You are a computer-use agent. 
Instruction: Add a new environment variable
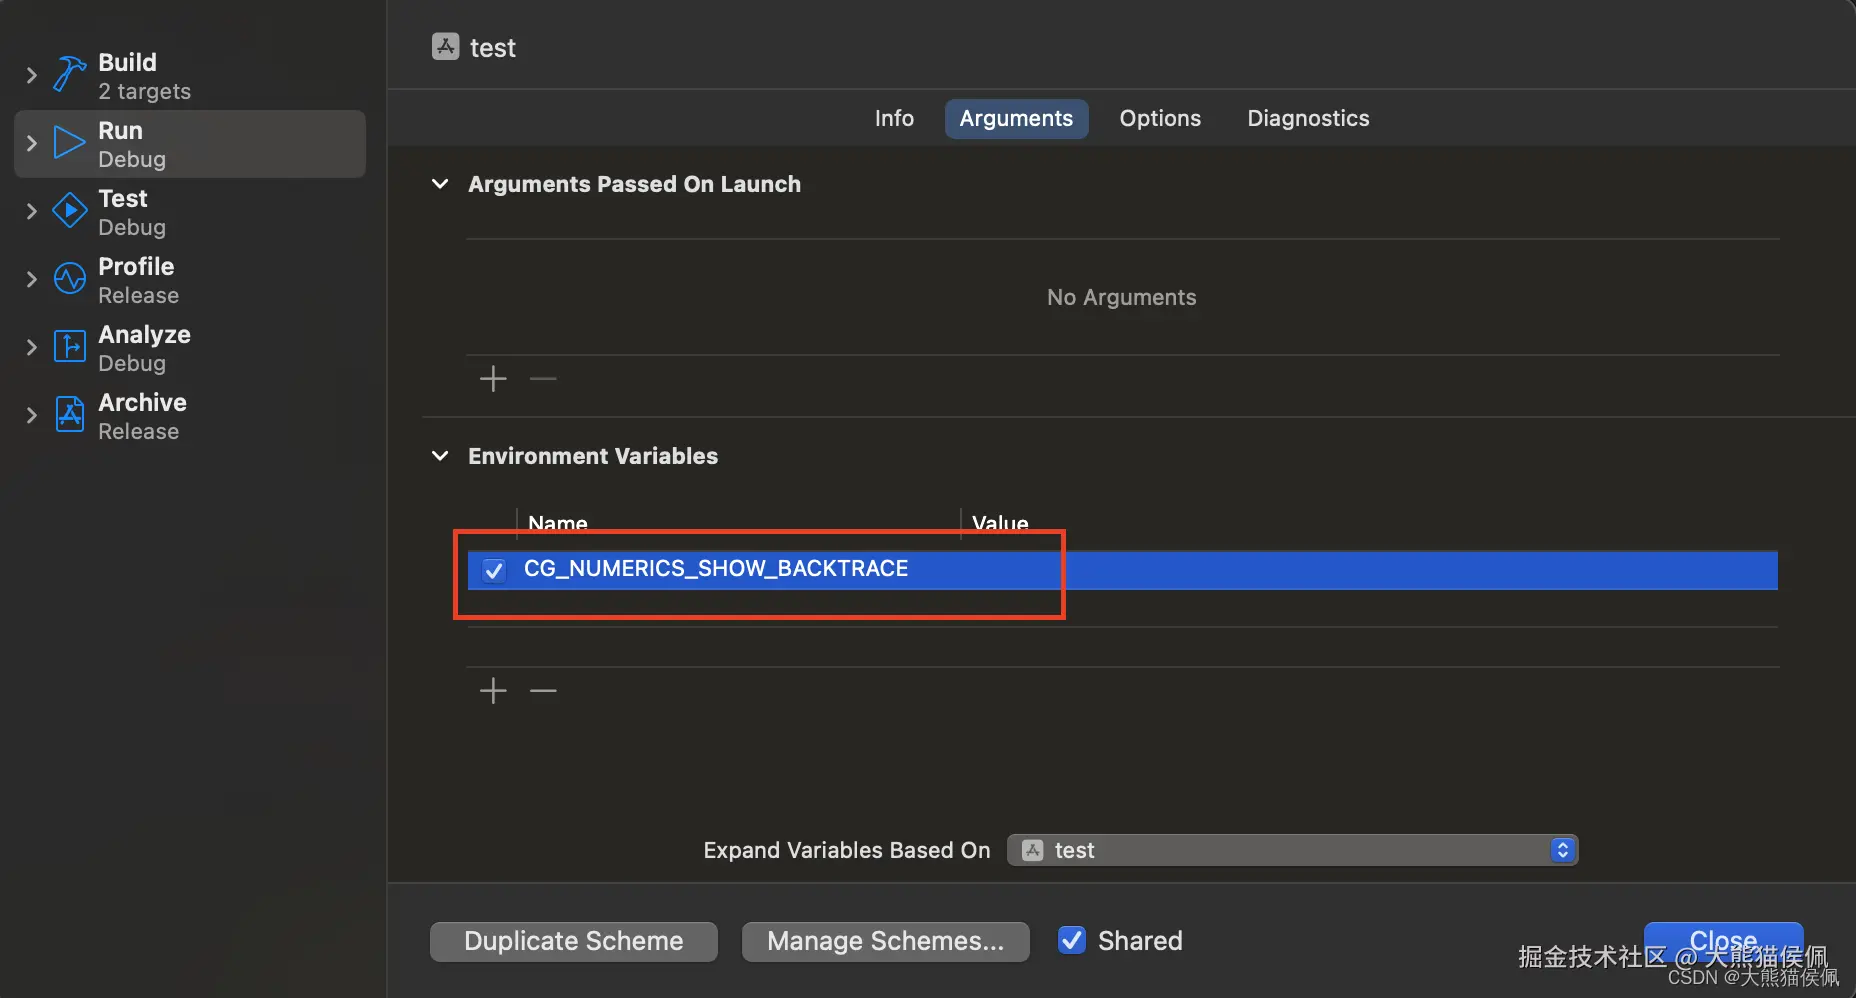pos(493,691)
